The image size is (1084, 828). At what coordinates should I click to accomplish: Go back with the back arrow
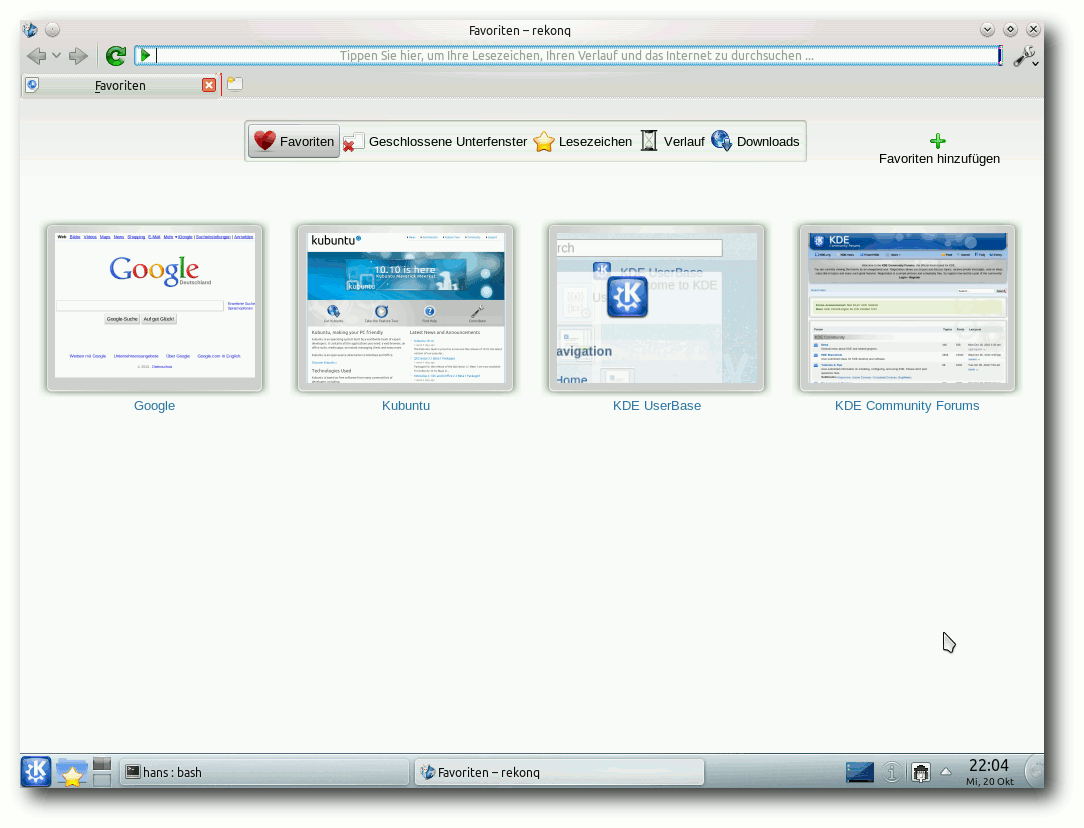click(x=36, y=55)
